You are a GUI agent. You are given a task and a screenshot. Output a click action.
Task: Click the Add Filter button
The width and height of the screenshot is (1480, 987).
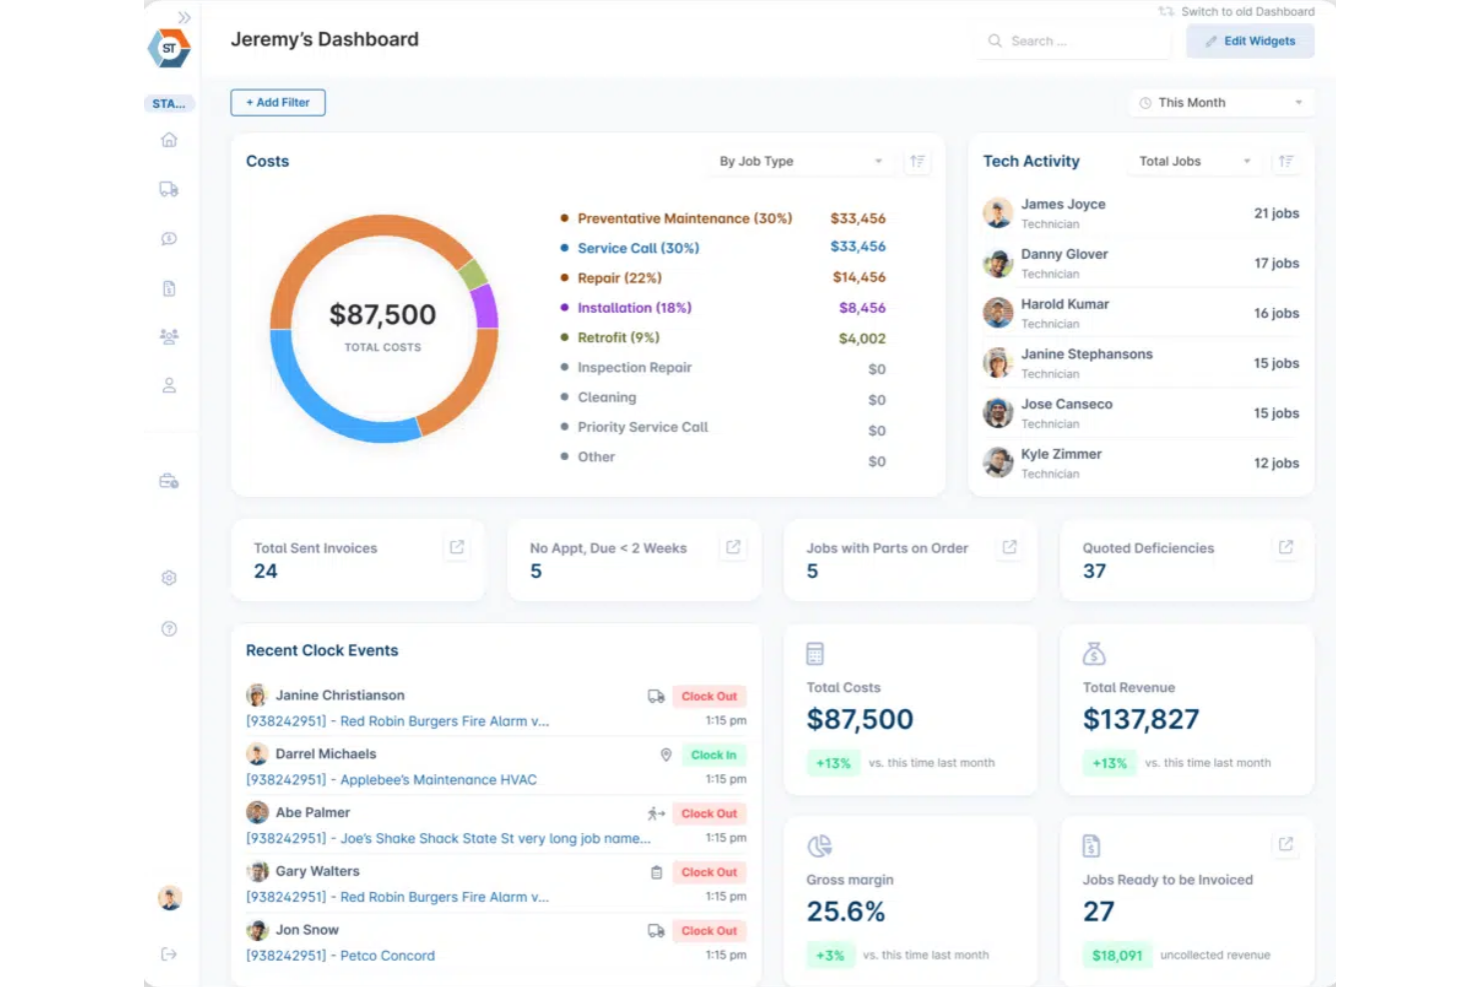click(x=277, y=102)
